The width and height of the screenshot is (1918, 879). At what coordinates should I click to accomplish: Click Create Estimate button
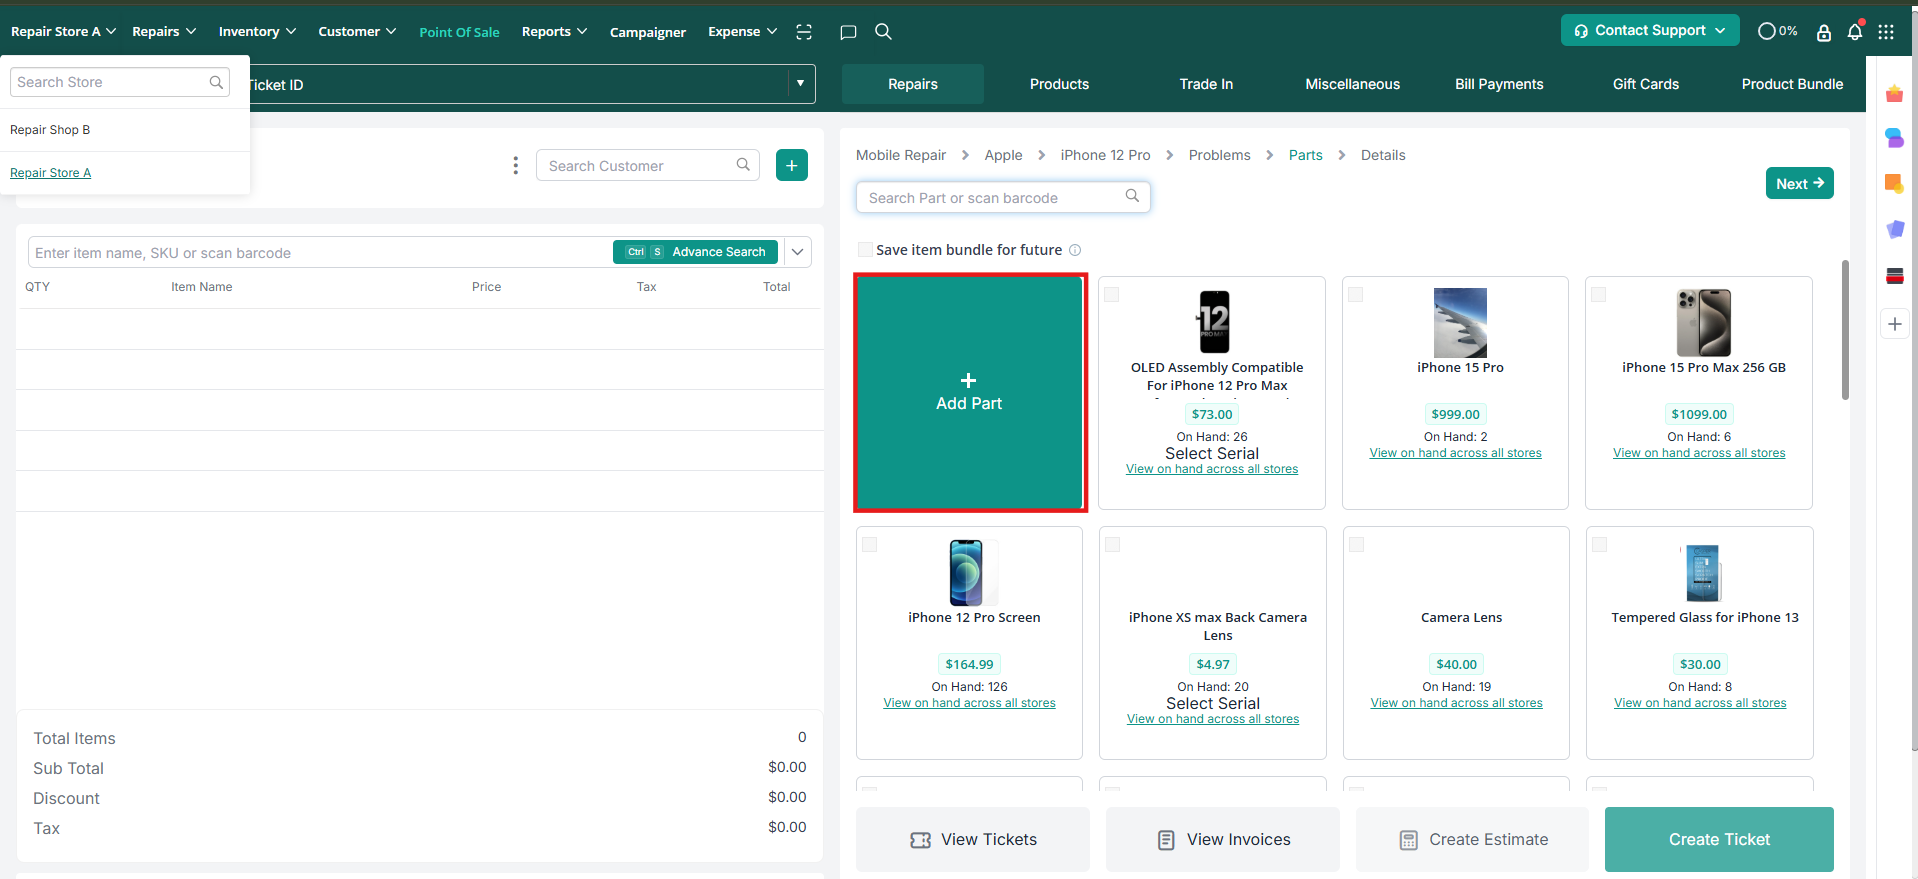(1472, 839)
